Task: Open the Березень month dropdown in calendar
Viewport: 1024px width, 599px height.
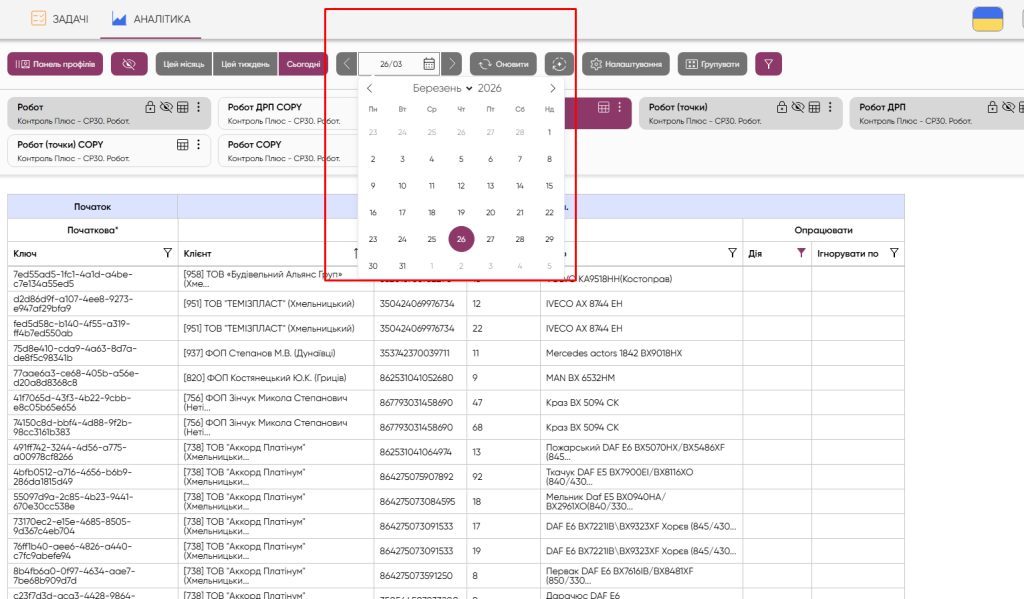Action: click(442, 88)
